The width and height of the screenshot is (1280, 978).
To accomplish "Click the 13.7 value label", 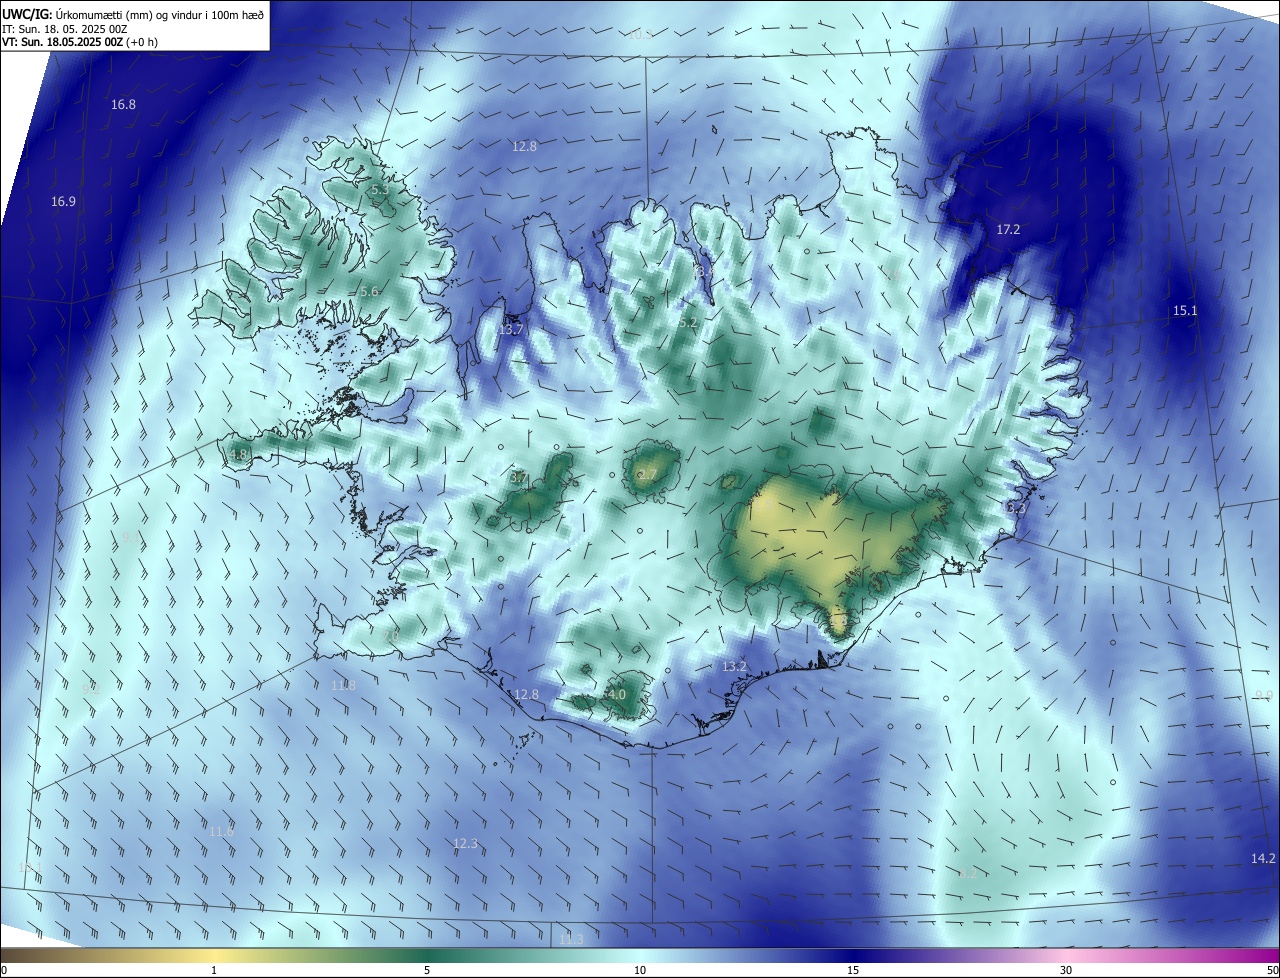I will click(x=511, y=329).
